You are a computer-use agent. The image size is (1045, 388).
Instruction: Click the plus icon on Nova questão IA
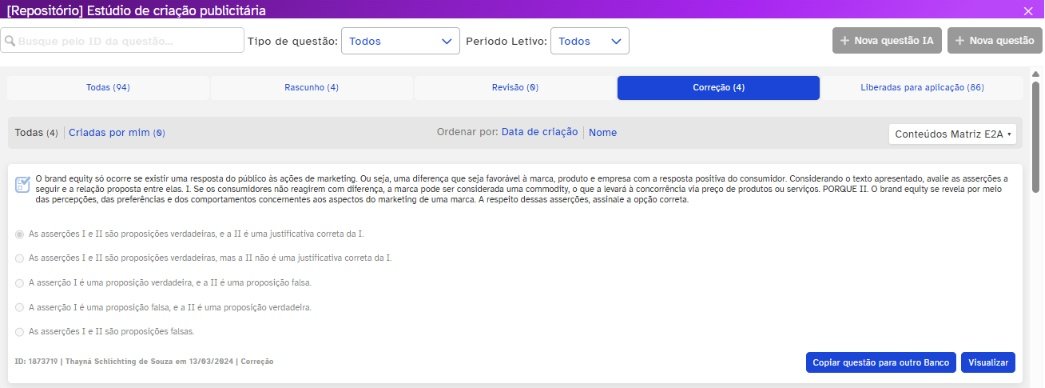click(x=844, y=41)
